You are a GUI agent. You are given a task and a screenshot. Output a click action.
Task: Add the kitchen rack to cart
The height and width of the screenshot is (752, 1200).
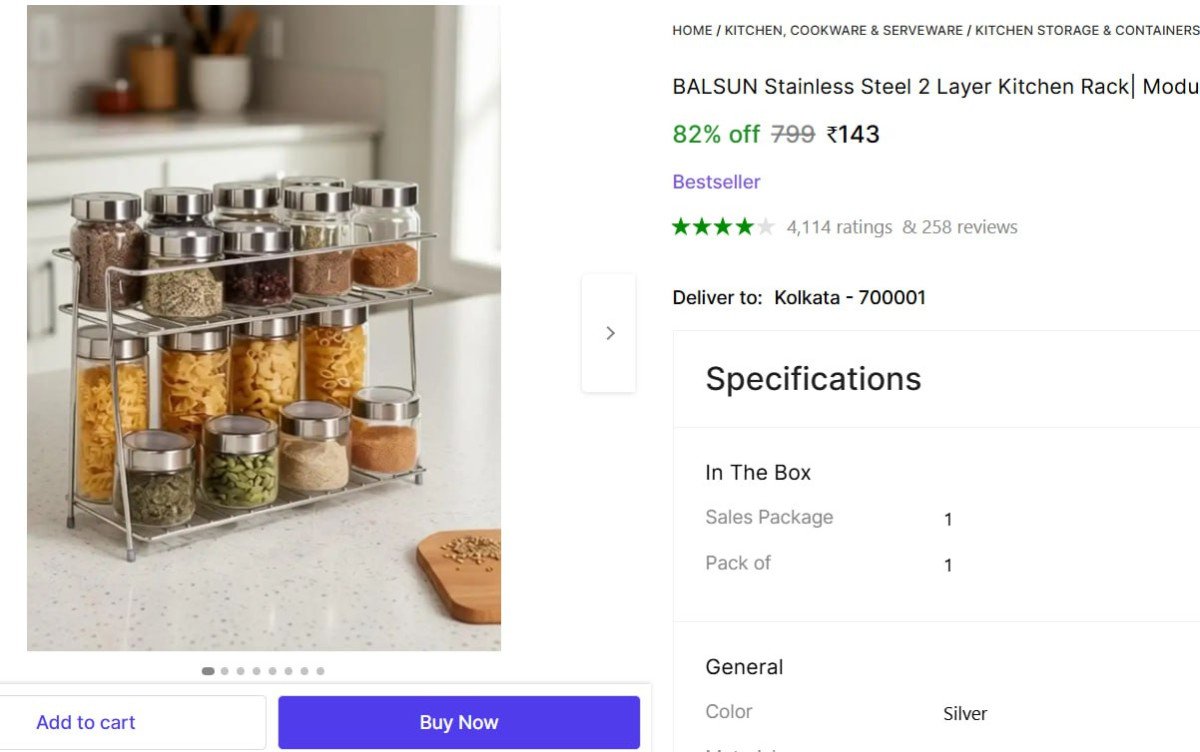[x=86, y=722]
